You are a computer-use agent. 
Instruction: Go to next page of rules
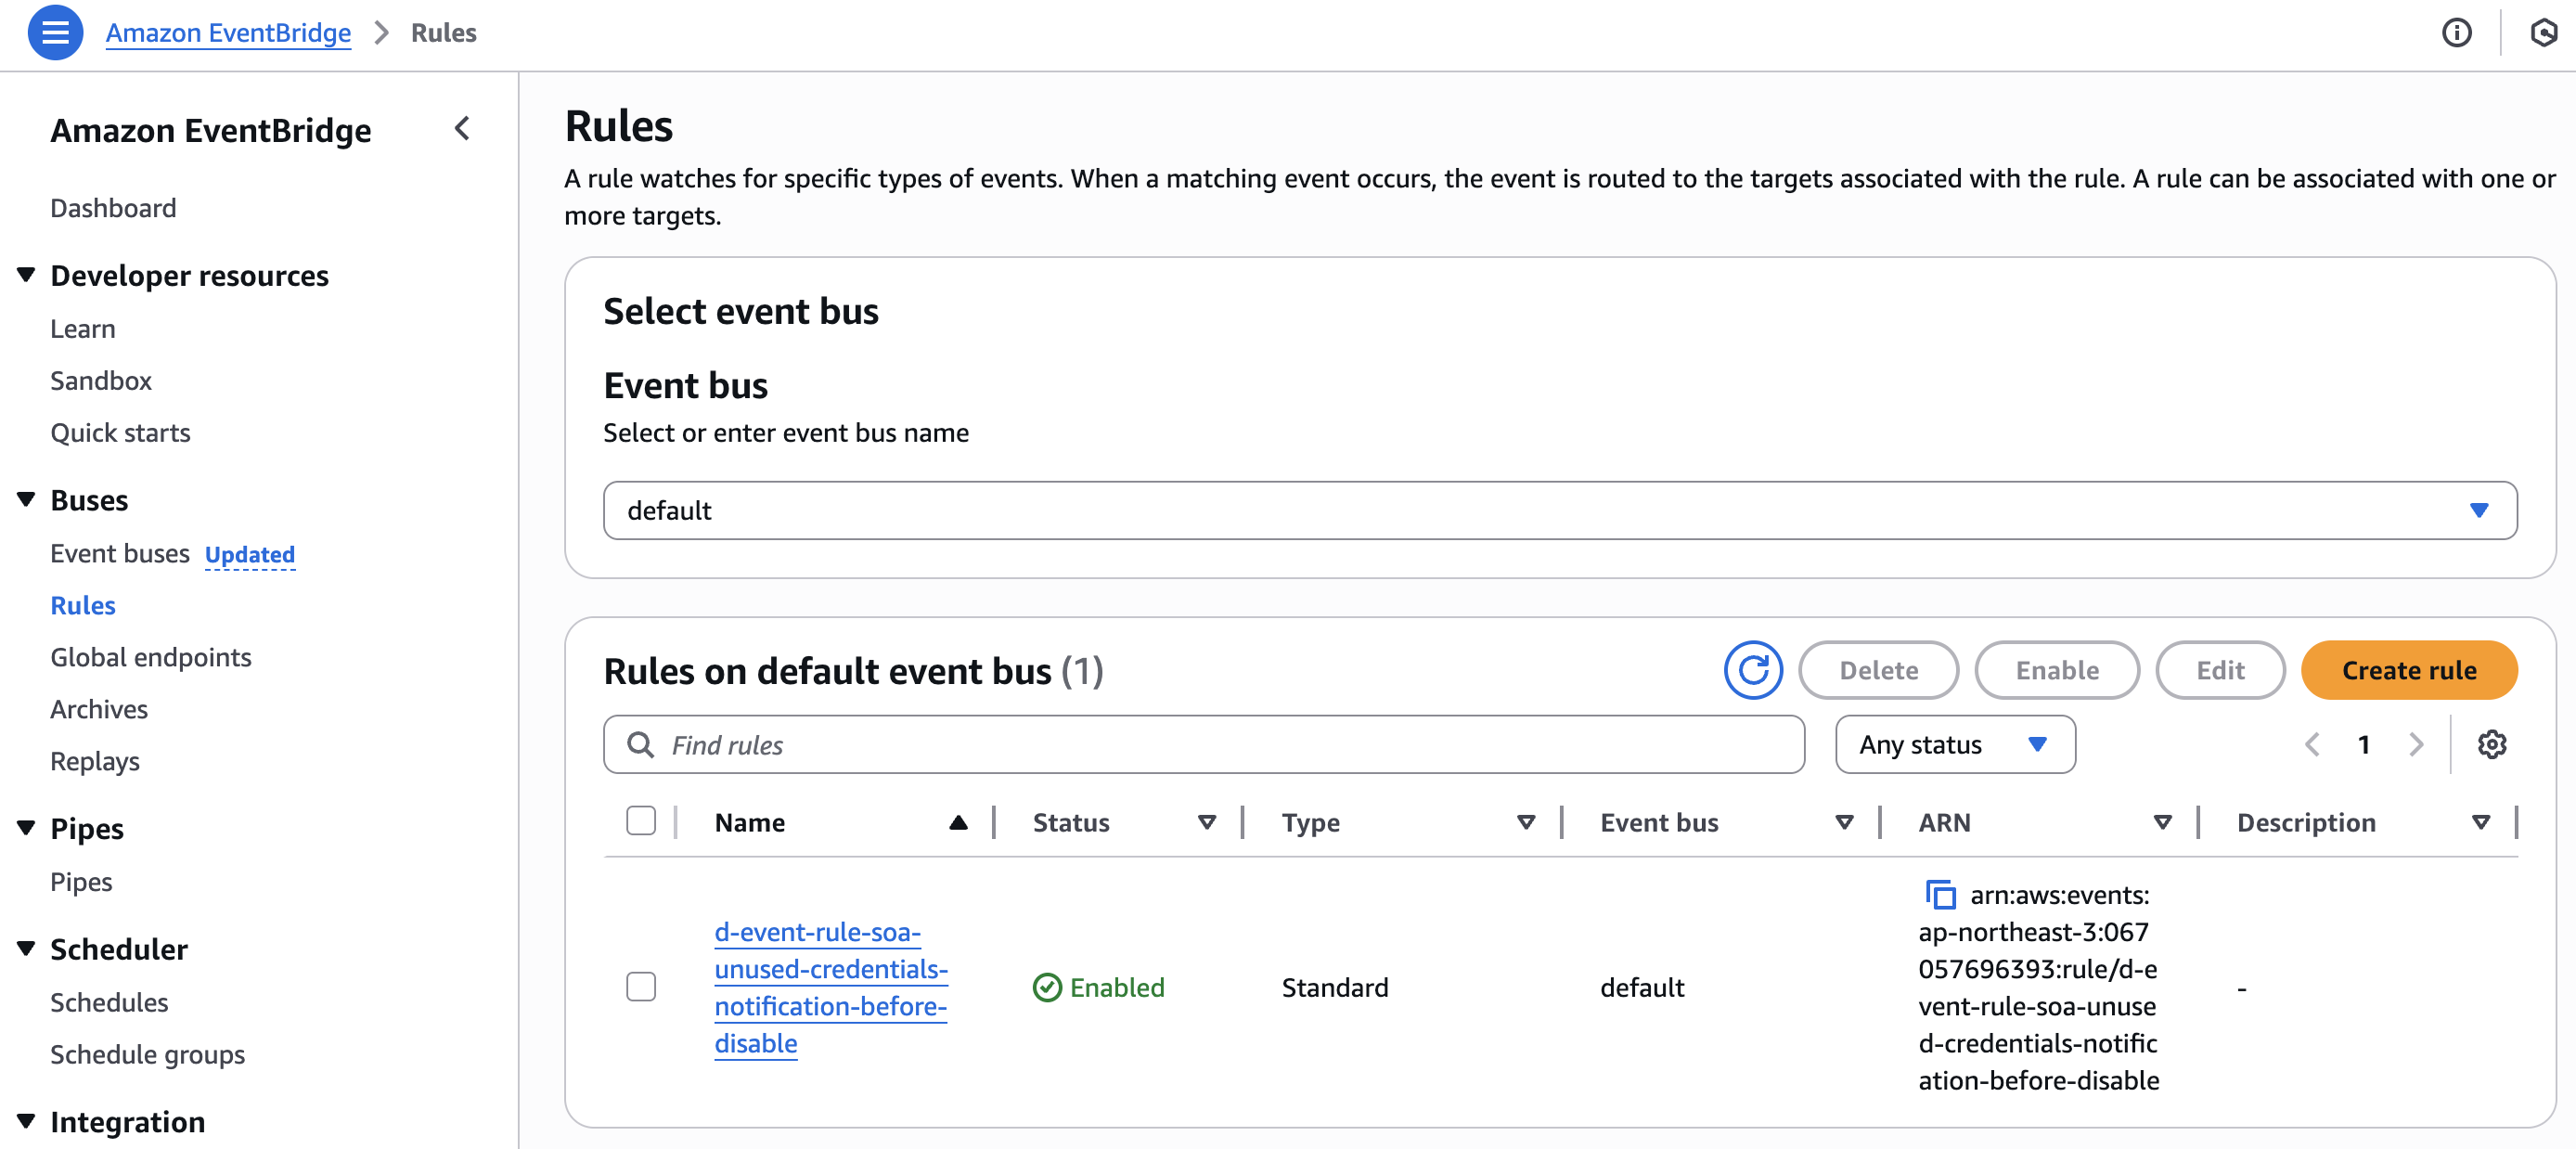point(2416,745)
